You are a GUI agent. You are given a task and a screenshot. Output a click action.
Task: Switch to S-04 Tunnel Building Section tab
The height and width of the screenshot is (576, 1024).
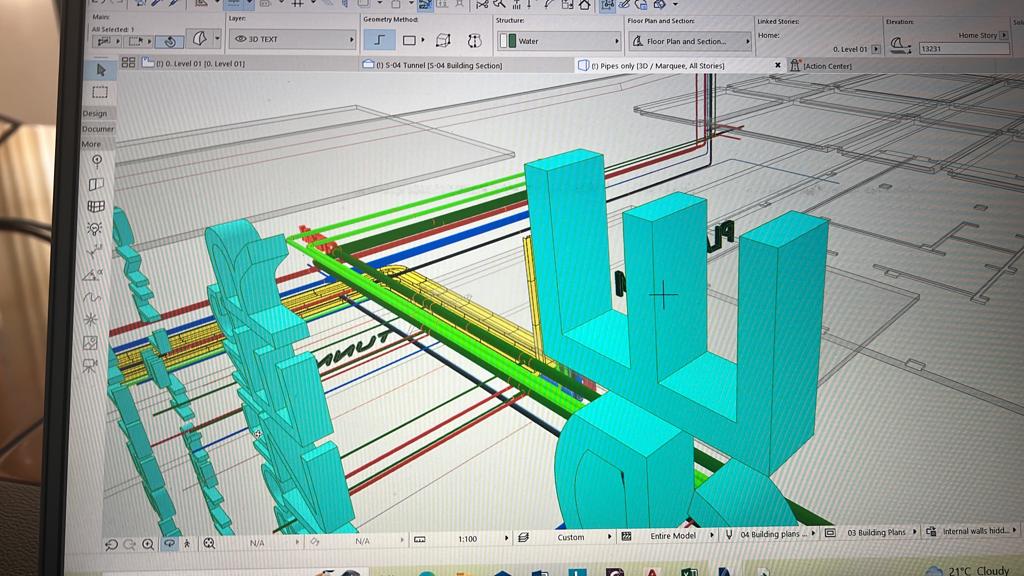pos(438,66)
